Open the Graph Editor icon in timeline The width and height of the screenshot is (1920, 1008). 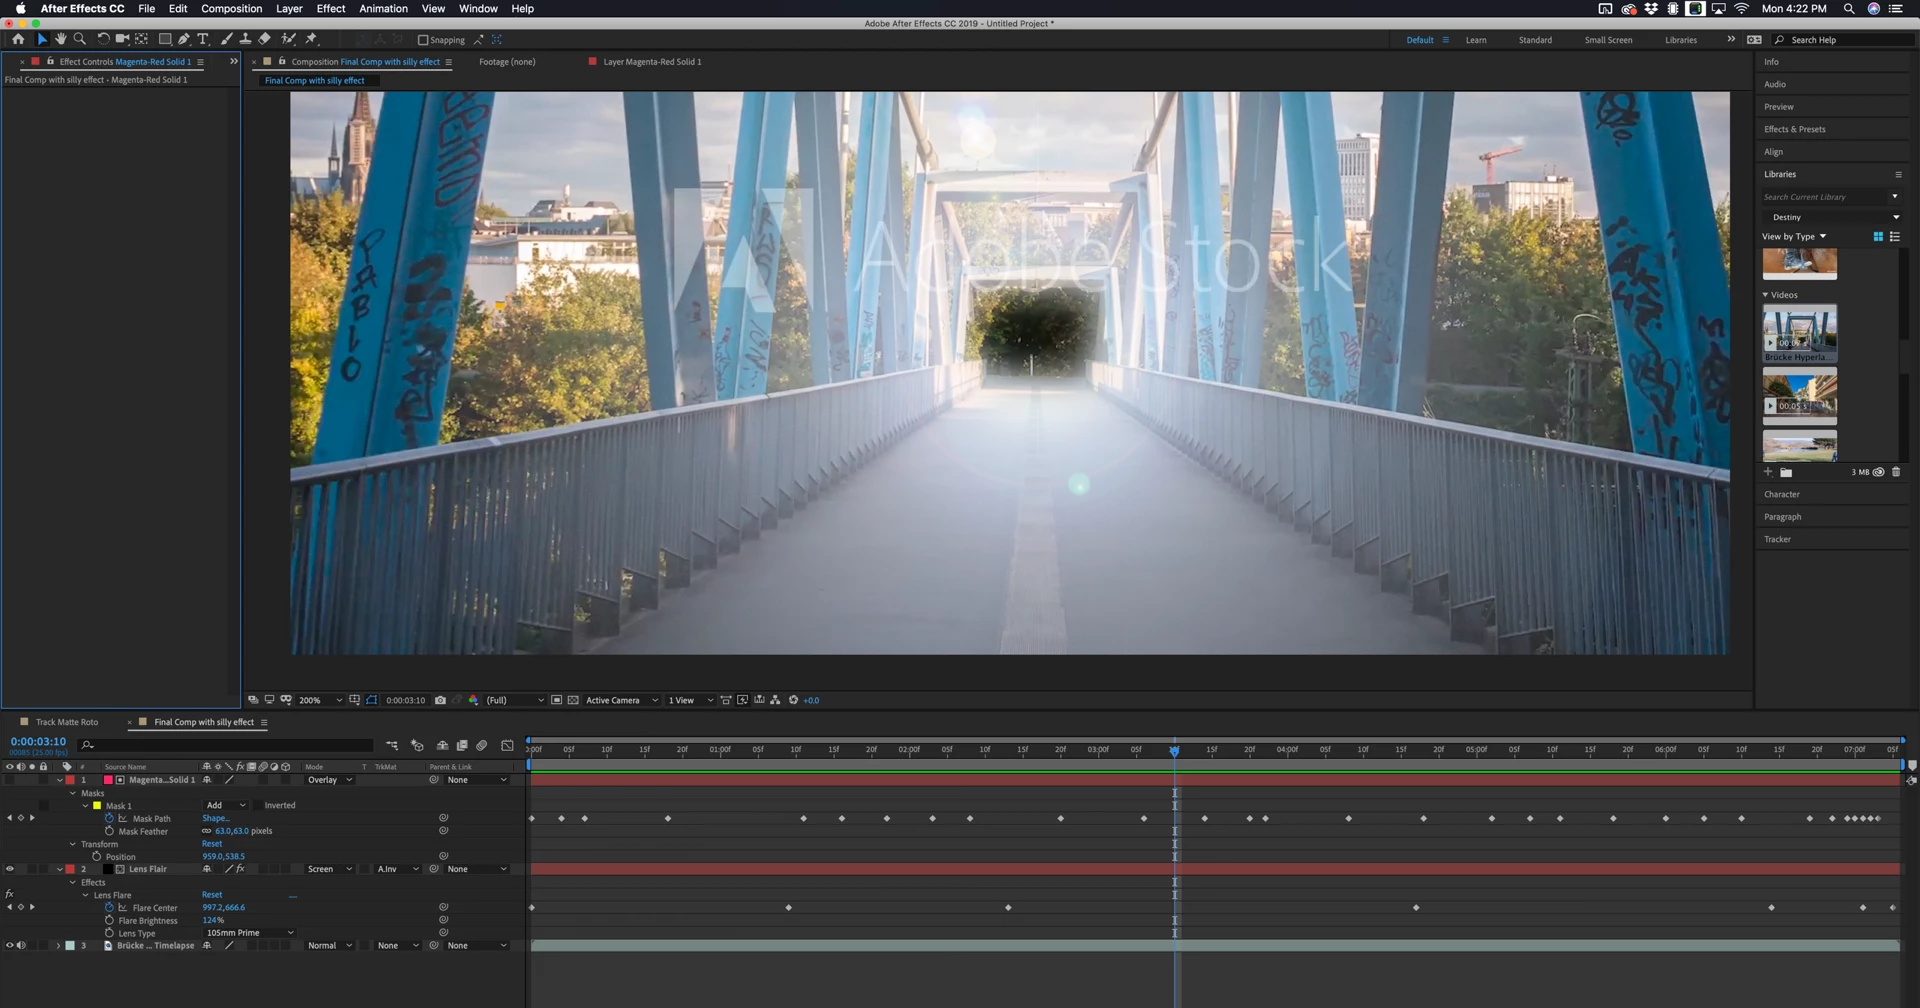click(x=507, y=745)
